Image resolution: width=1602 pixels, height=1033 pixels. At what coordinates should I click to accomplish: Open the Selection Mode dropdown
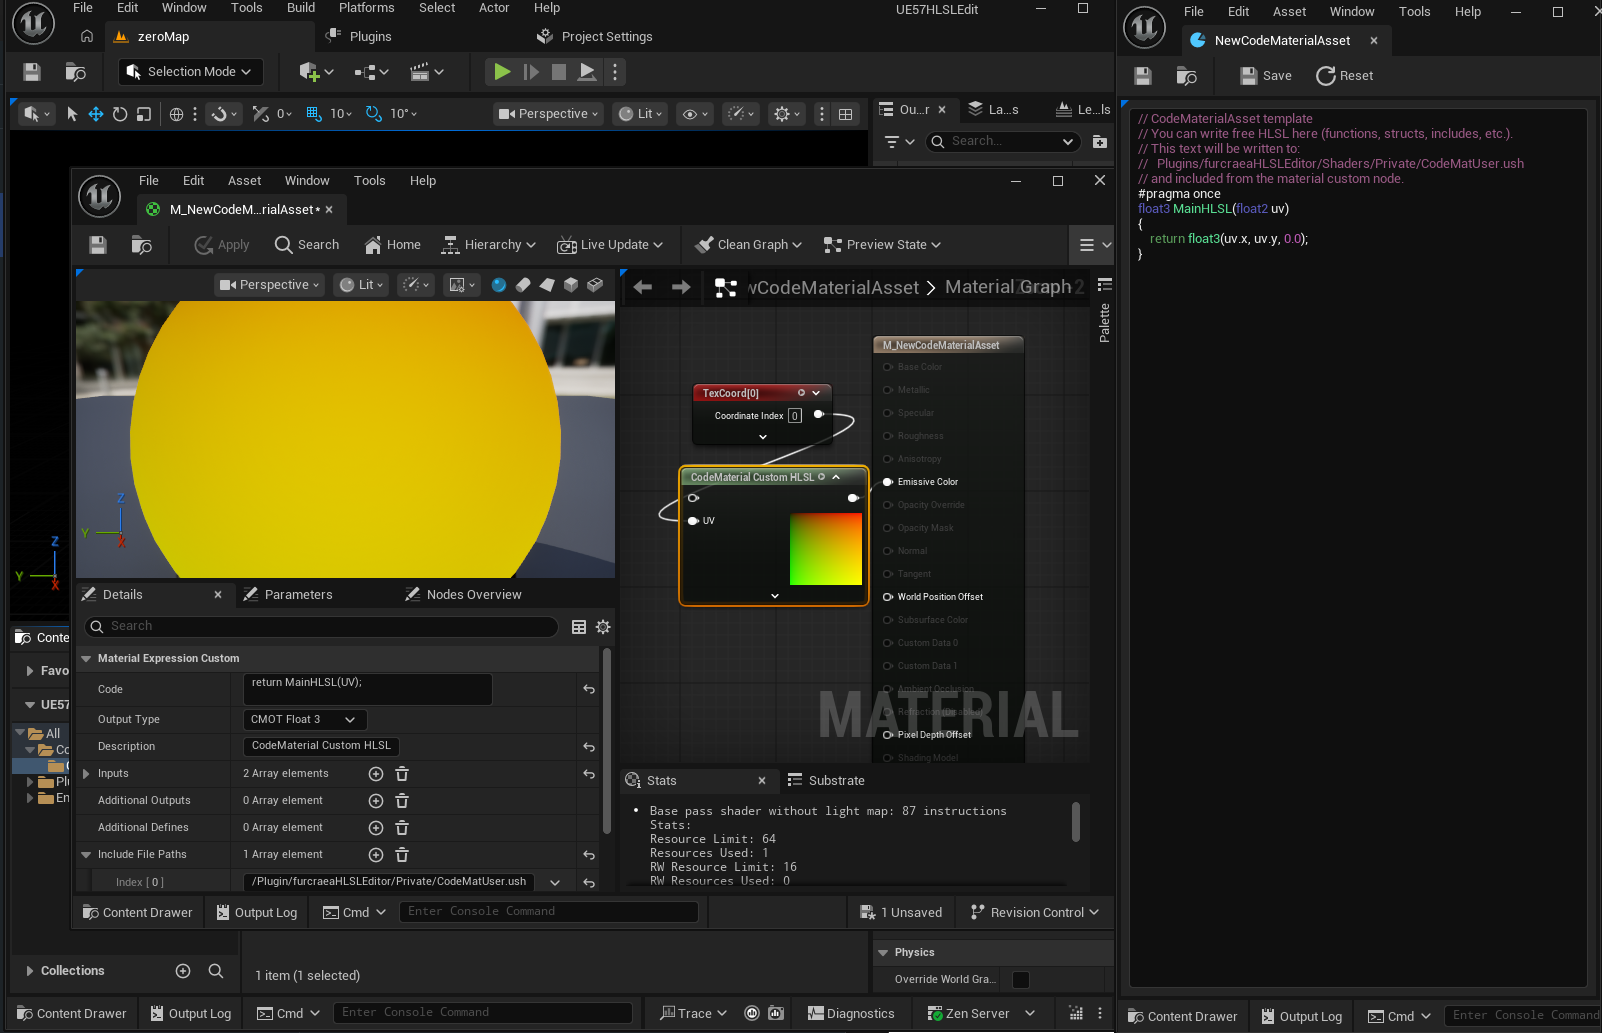coord(190,72)
